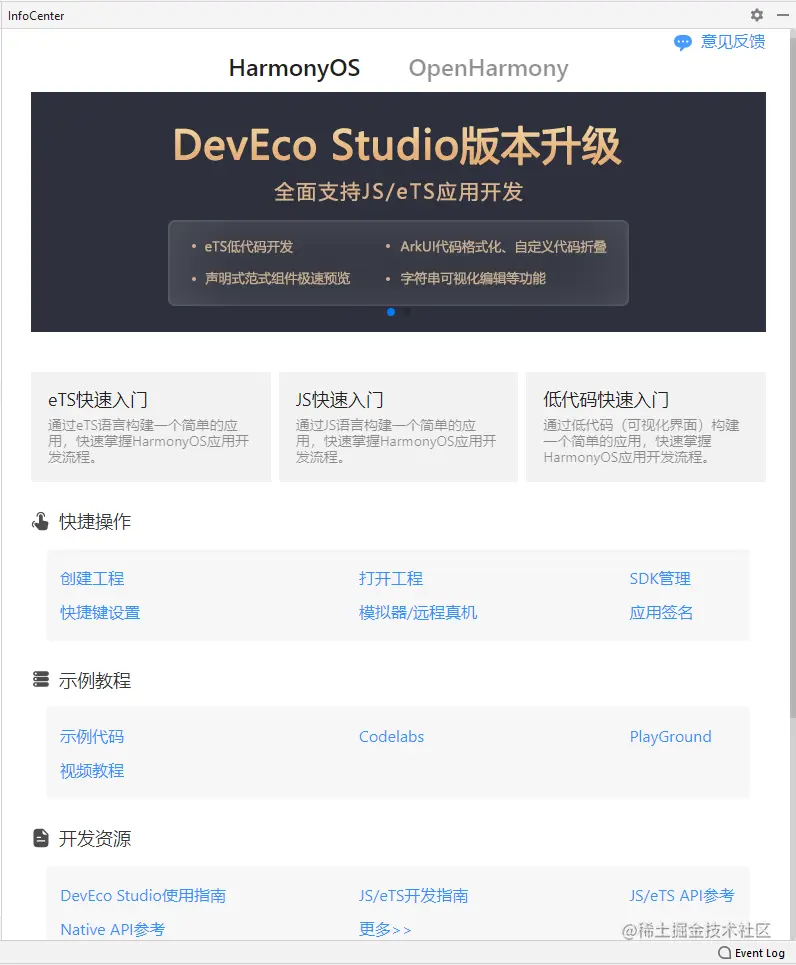The image size is (796, 965).
Task: Click the feedback chat bubble icon
Action: click(x=683, y=42)
